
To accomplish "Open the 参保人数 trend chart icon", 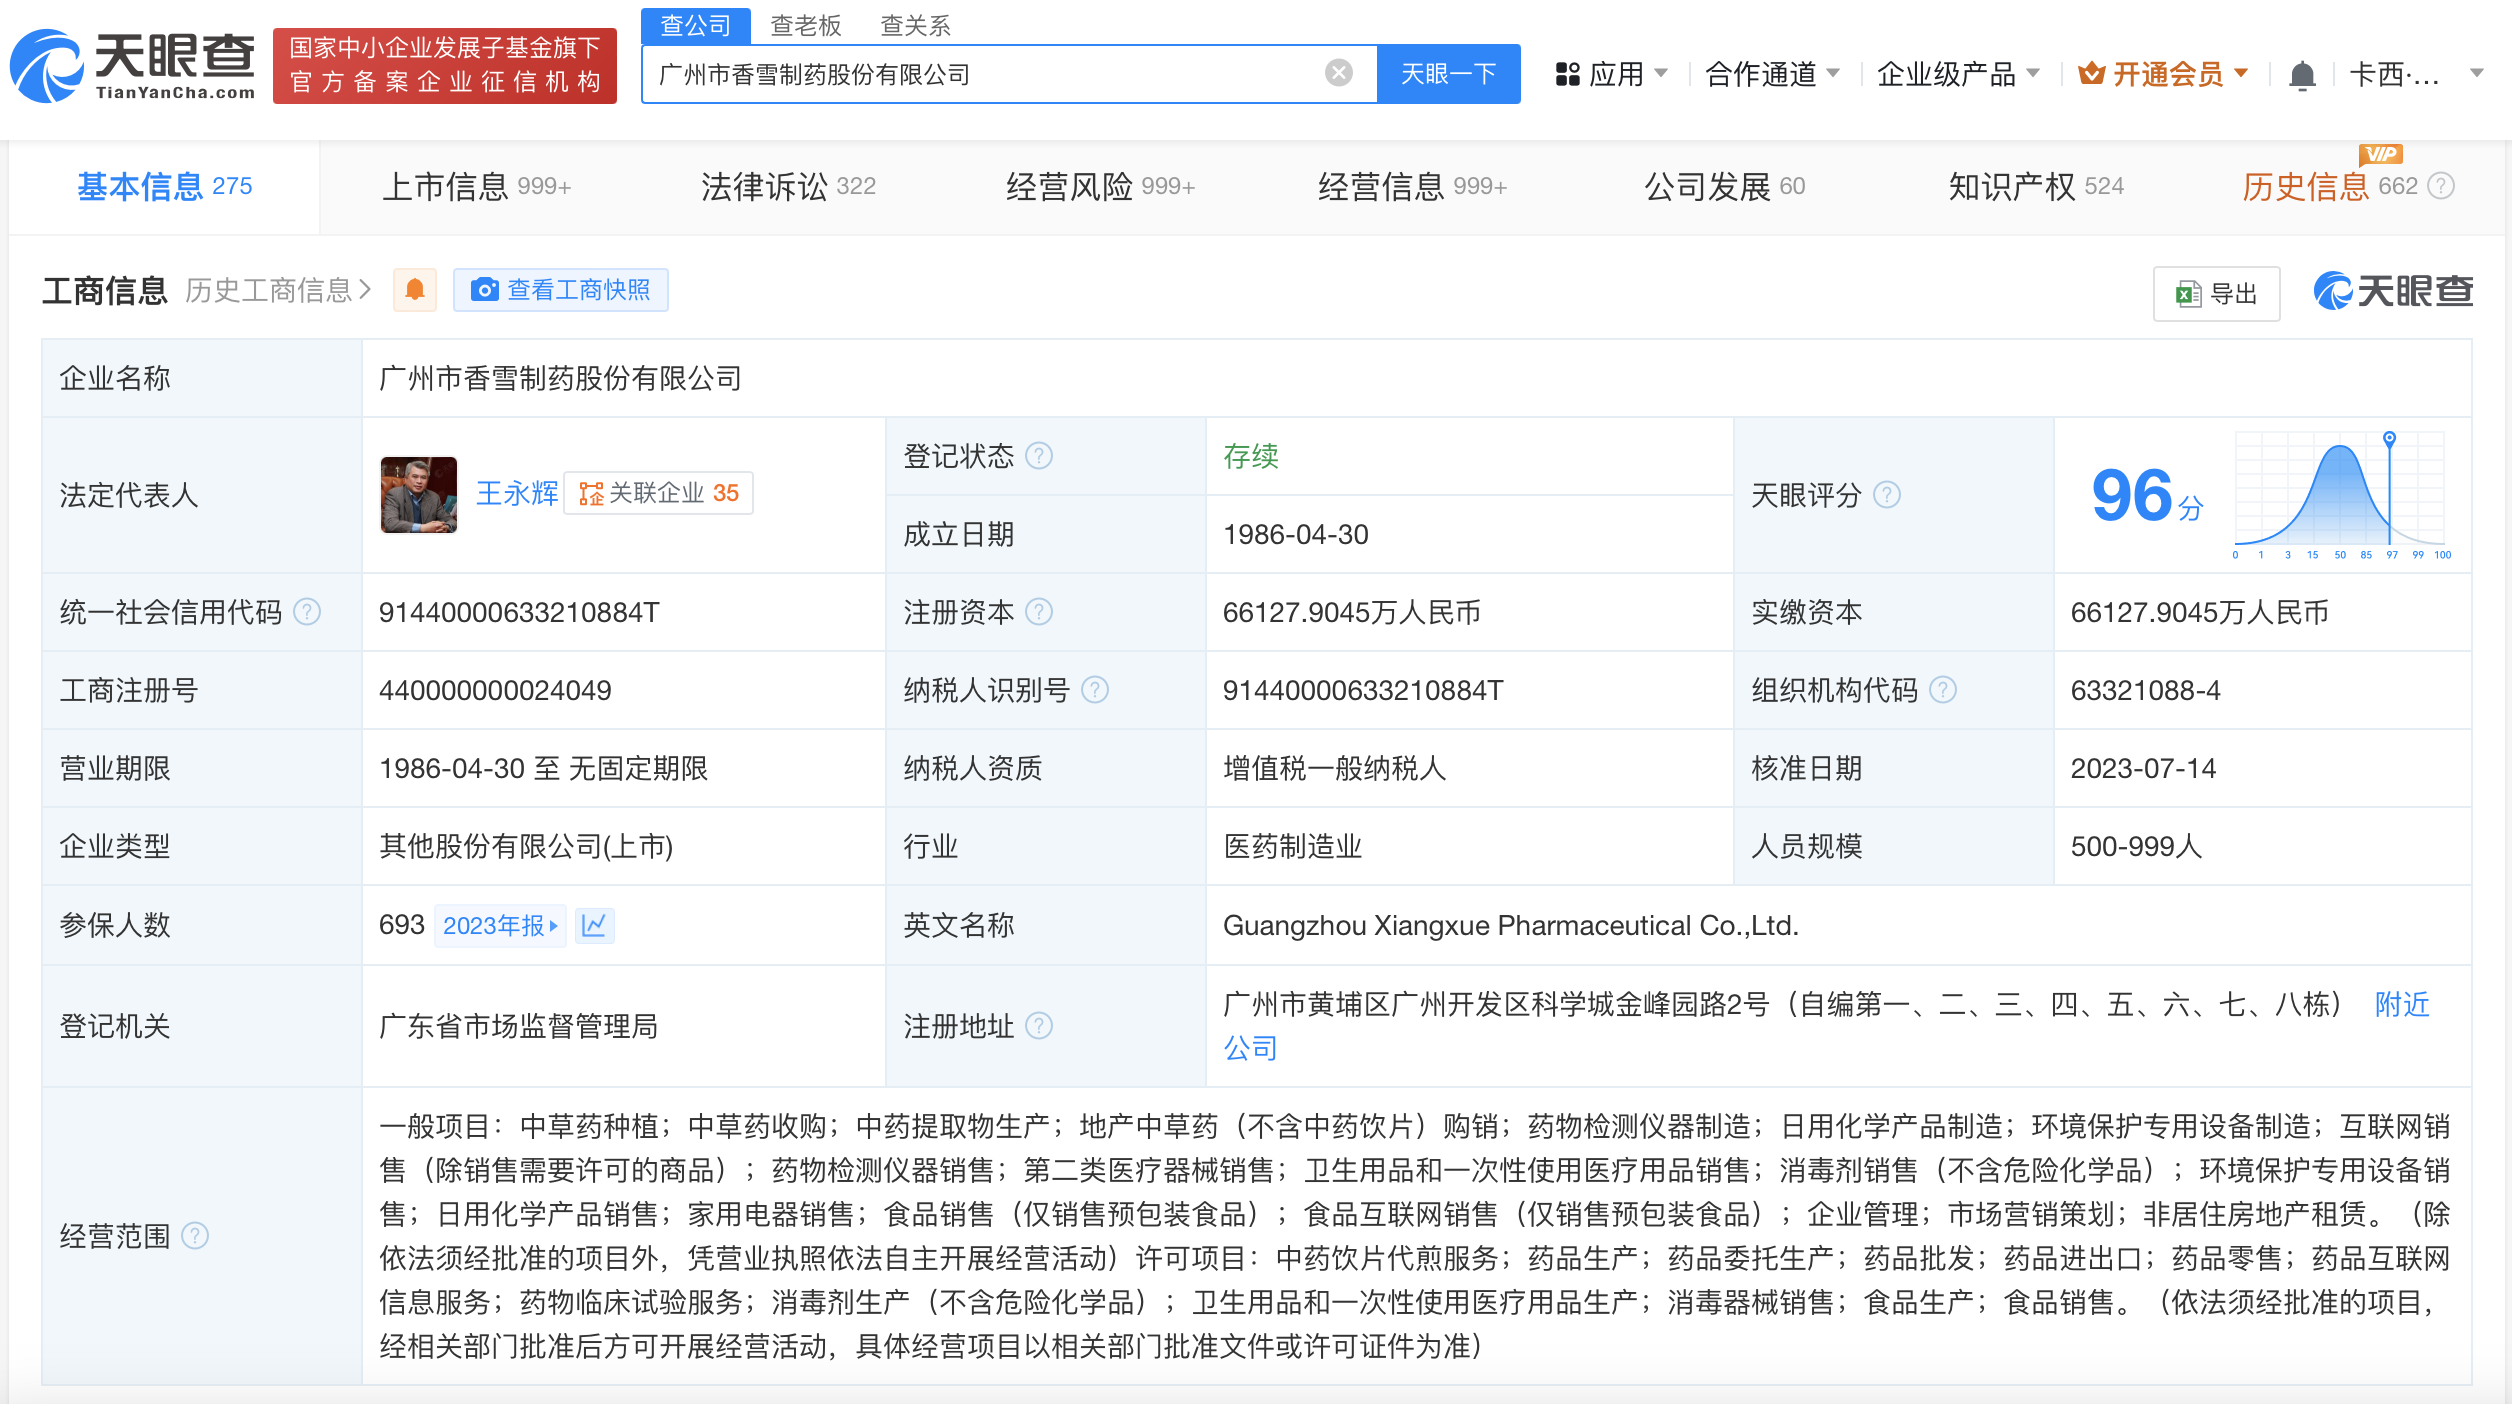I will tap(594, 925).
